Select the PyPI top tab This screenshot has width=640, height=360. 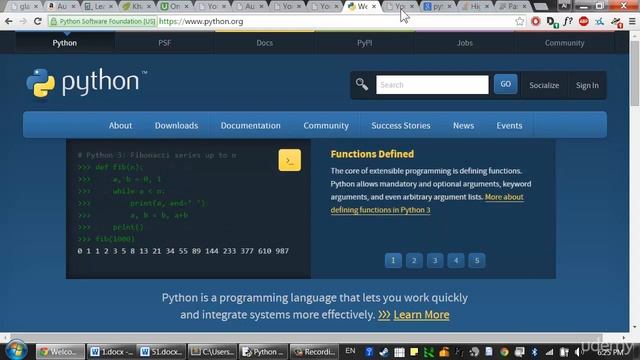tap(364, 43)
